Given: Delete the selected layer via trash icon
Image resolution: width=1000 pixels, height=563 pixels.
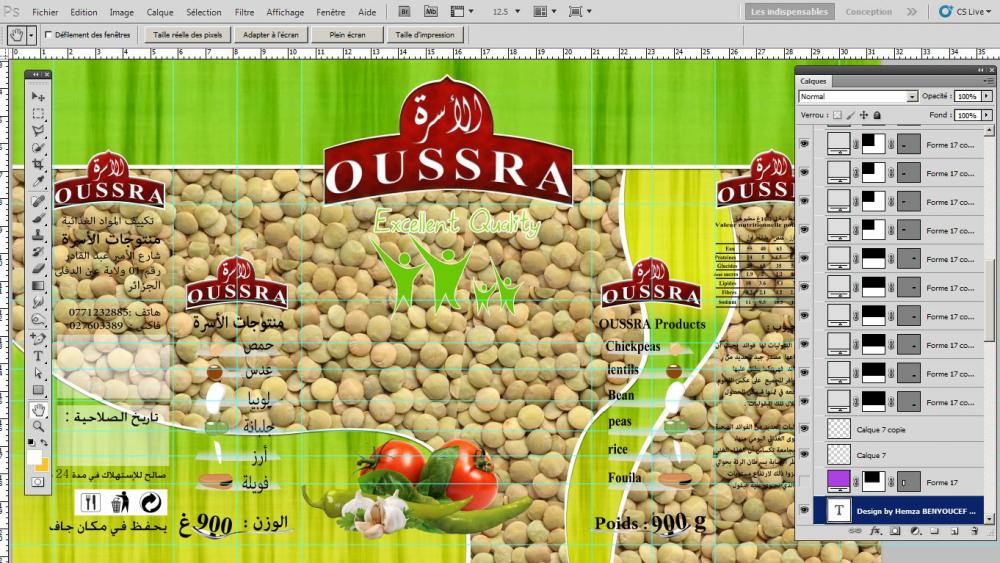Looking at the screenshot, I should click(x=974, y=531).
